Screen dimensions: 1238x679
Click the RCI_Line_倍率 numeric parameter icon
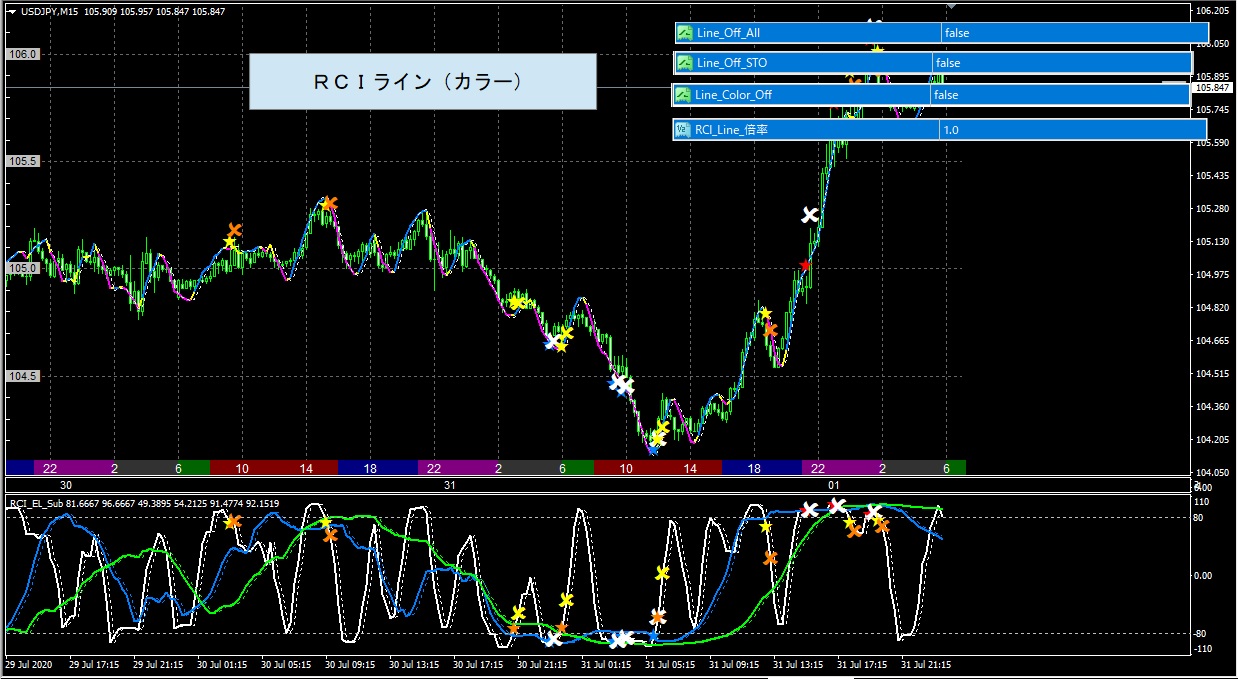(685, 130)
